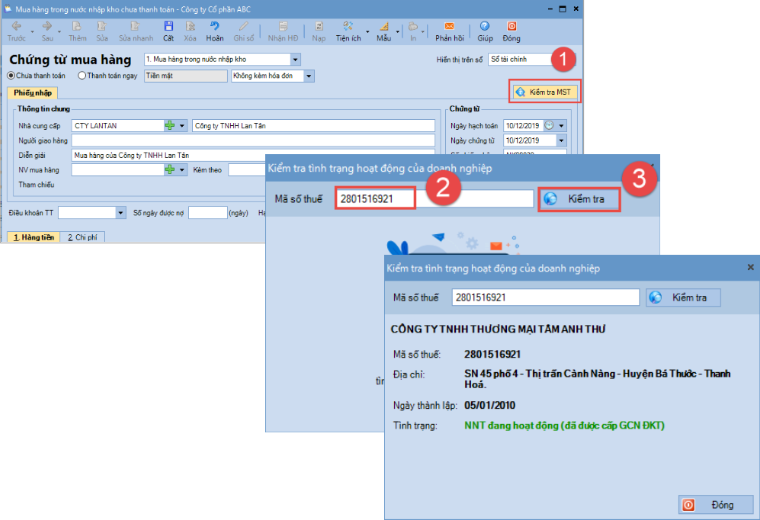This screenshot has width=760, height=520.
Task: Open Tiện ích utilities in the toolbar
Action: point(348,30)
